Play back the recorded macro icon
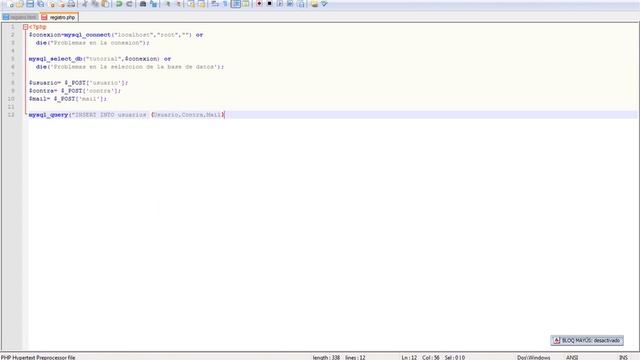 (280, 4)
